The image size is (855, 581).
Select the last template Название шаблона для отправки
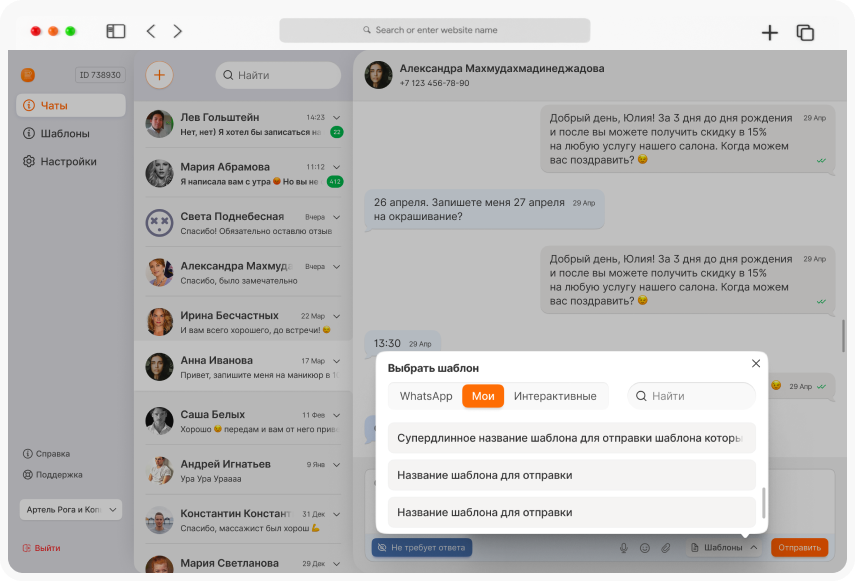point(571,512)
